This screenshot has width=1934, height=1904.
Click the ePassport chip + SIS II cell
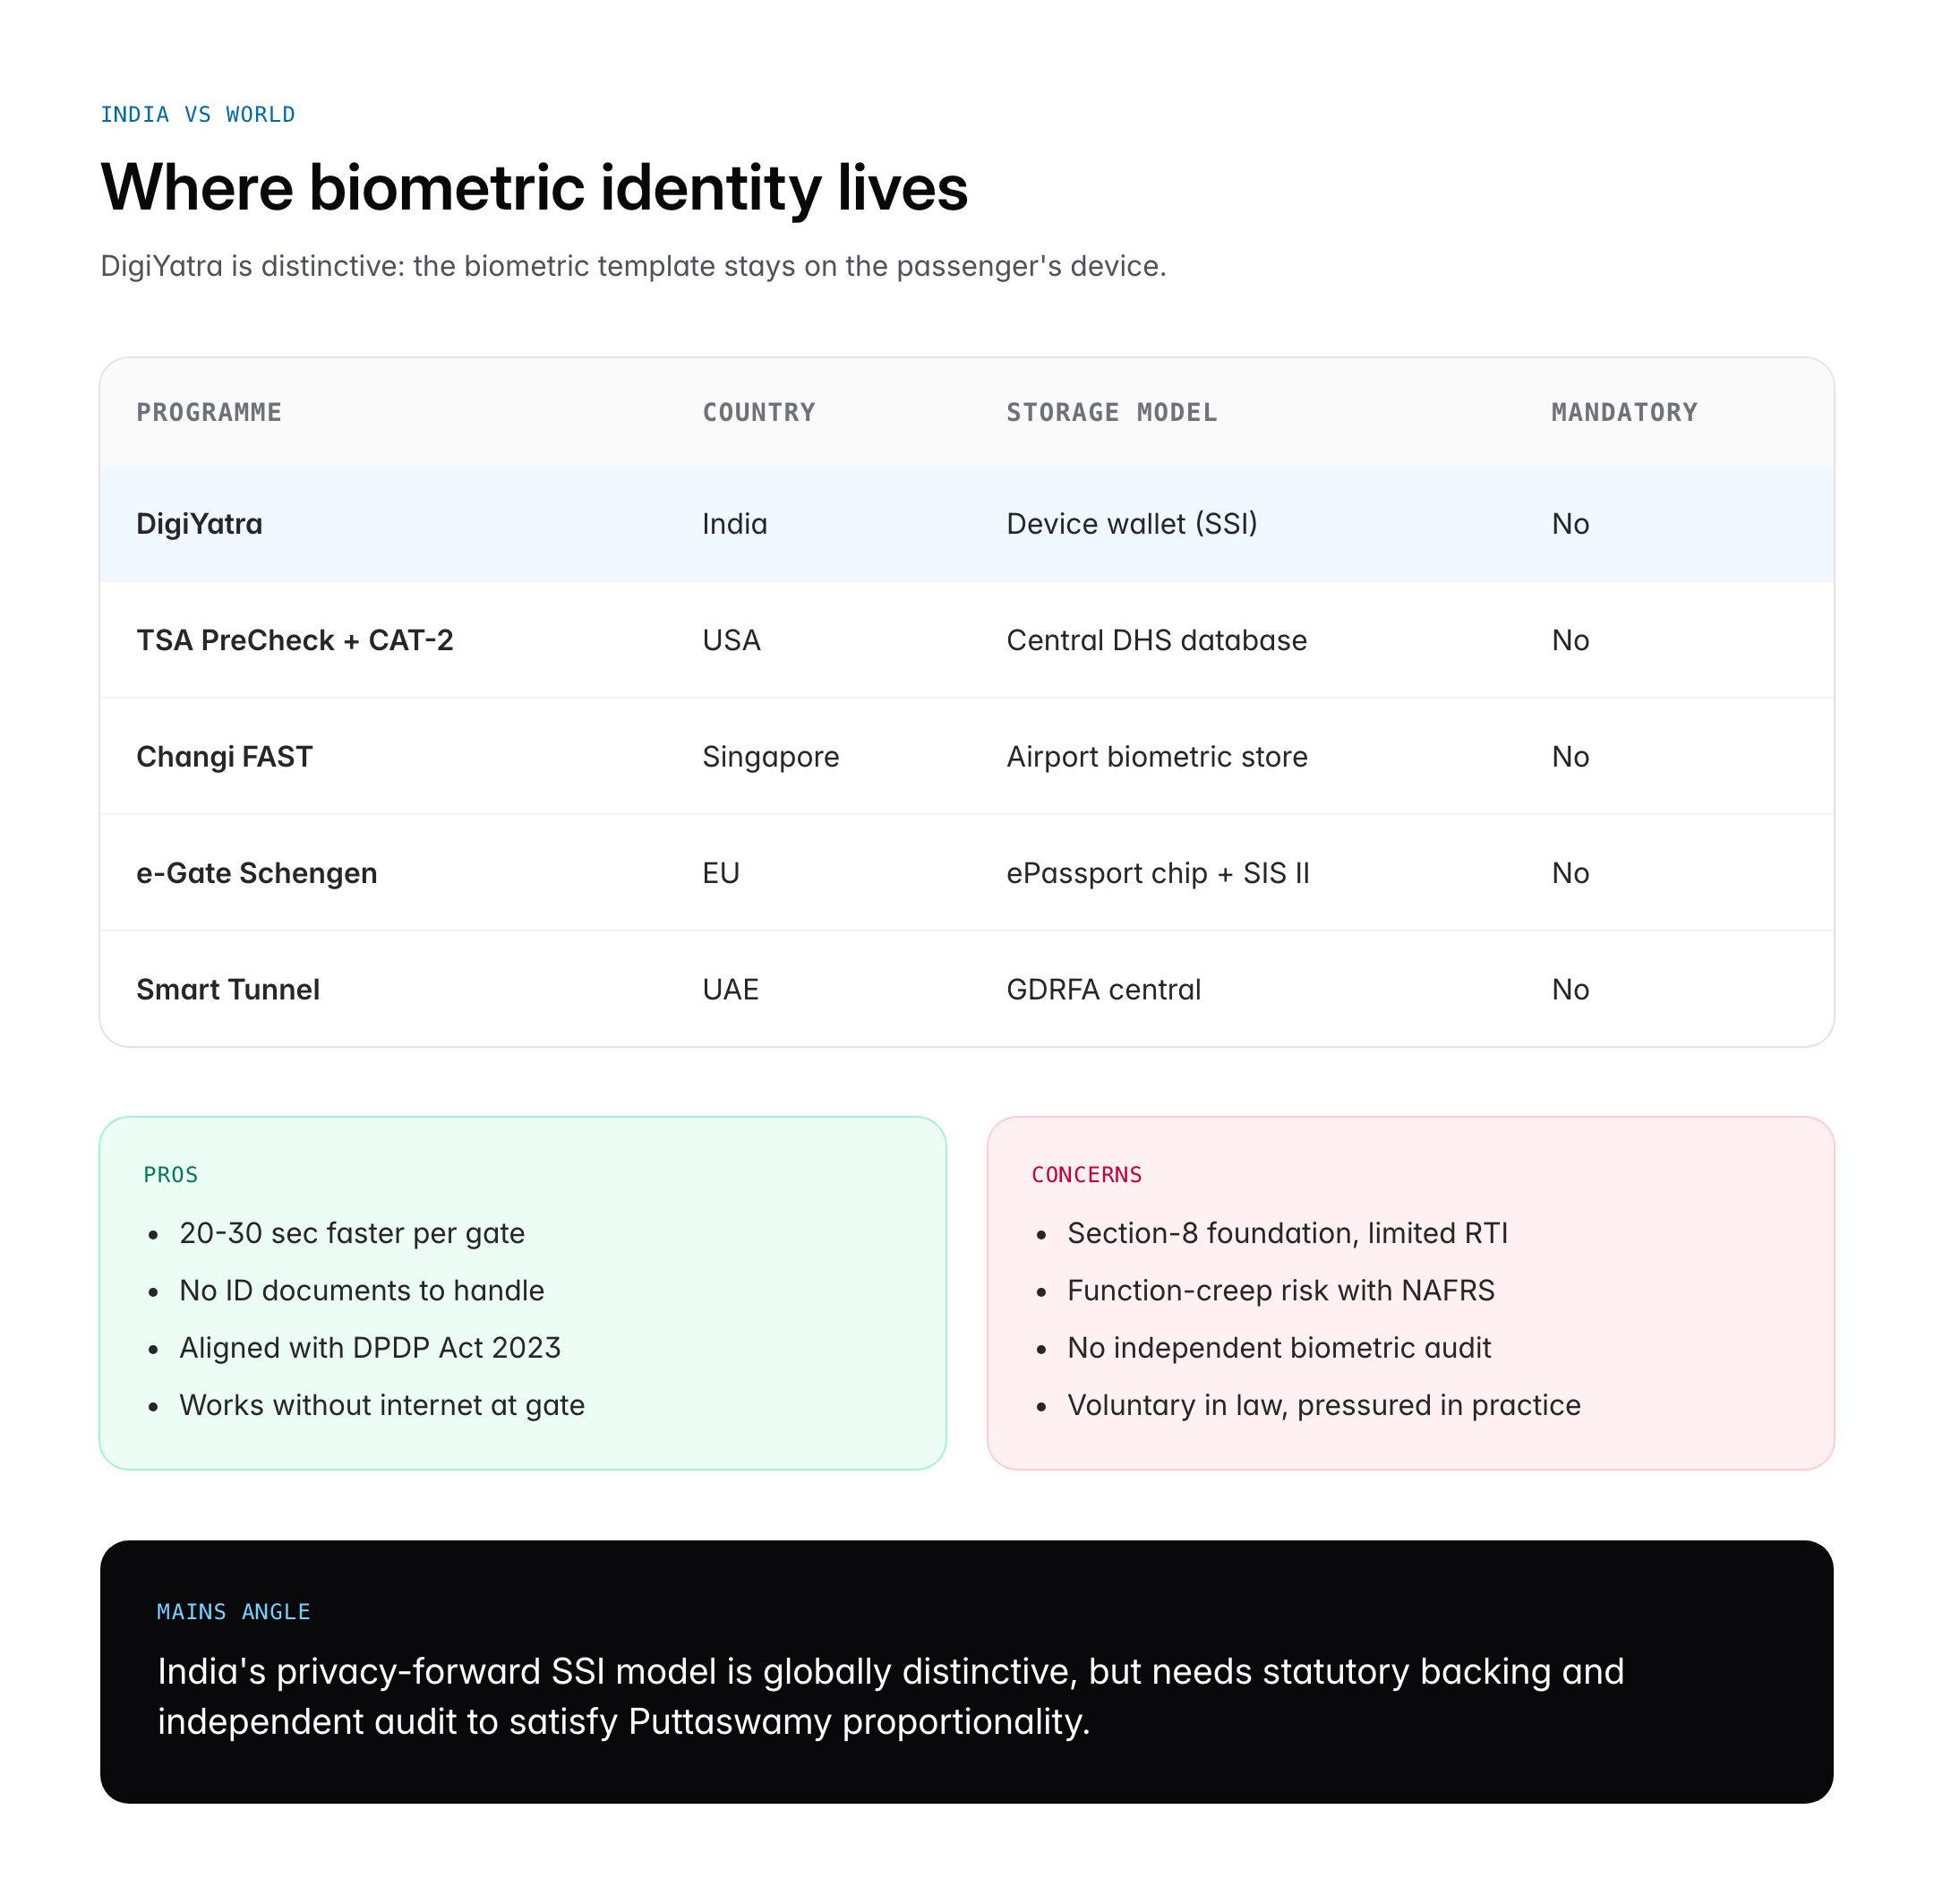point(1157,873)
